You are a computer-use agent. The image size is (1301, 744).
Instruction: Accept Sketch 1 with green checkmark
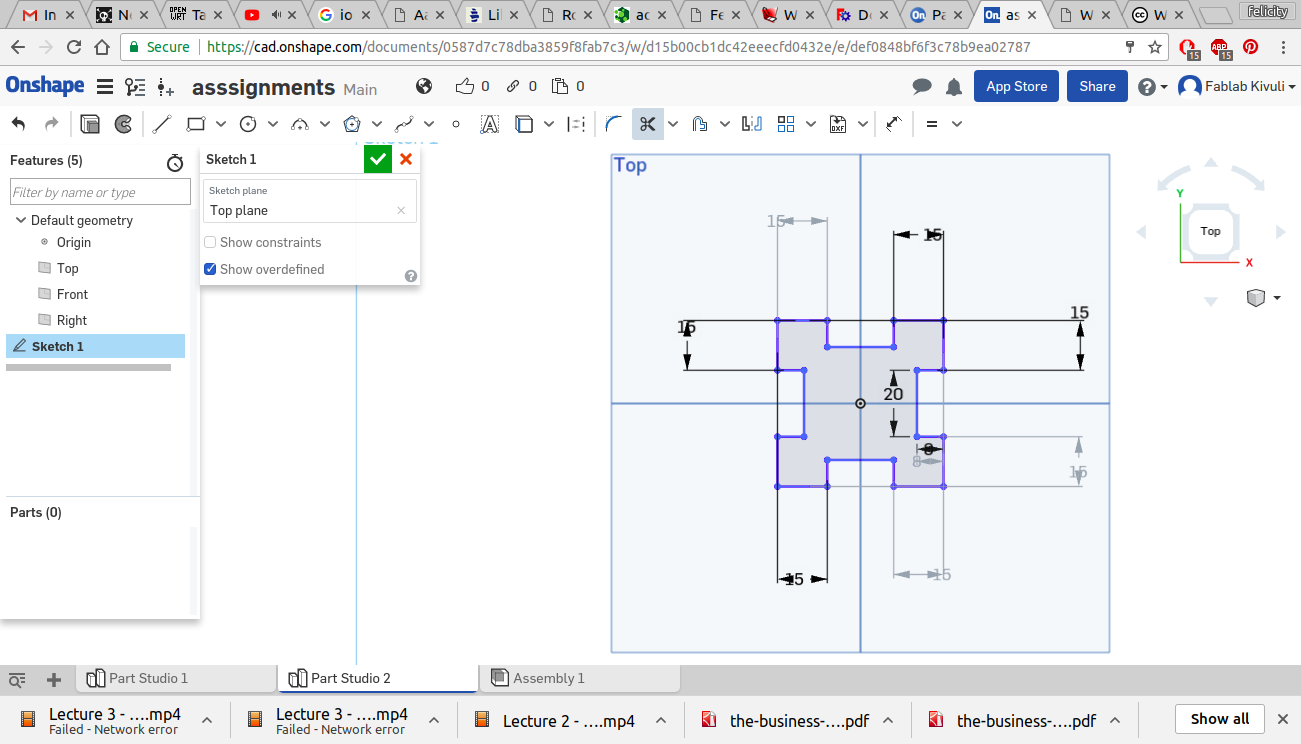(378, 159)
